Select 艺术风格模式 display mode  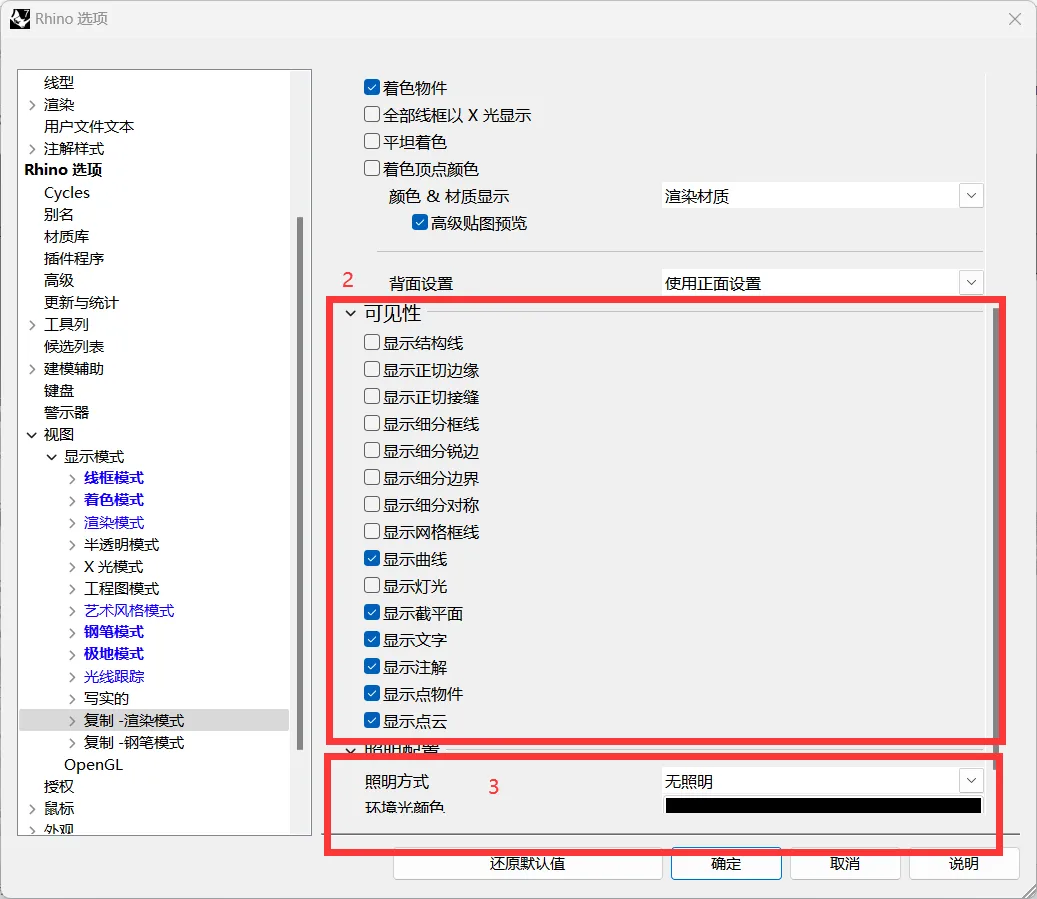click(x=129, y=611)
